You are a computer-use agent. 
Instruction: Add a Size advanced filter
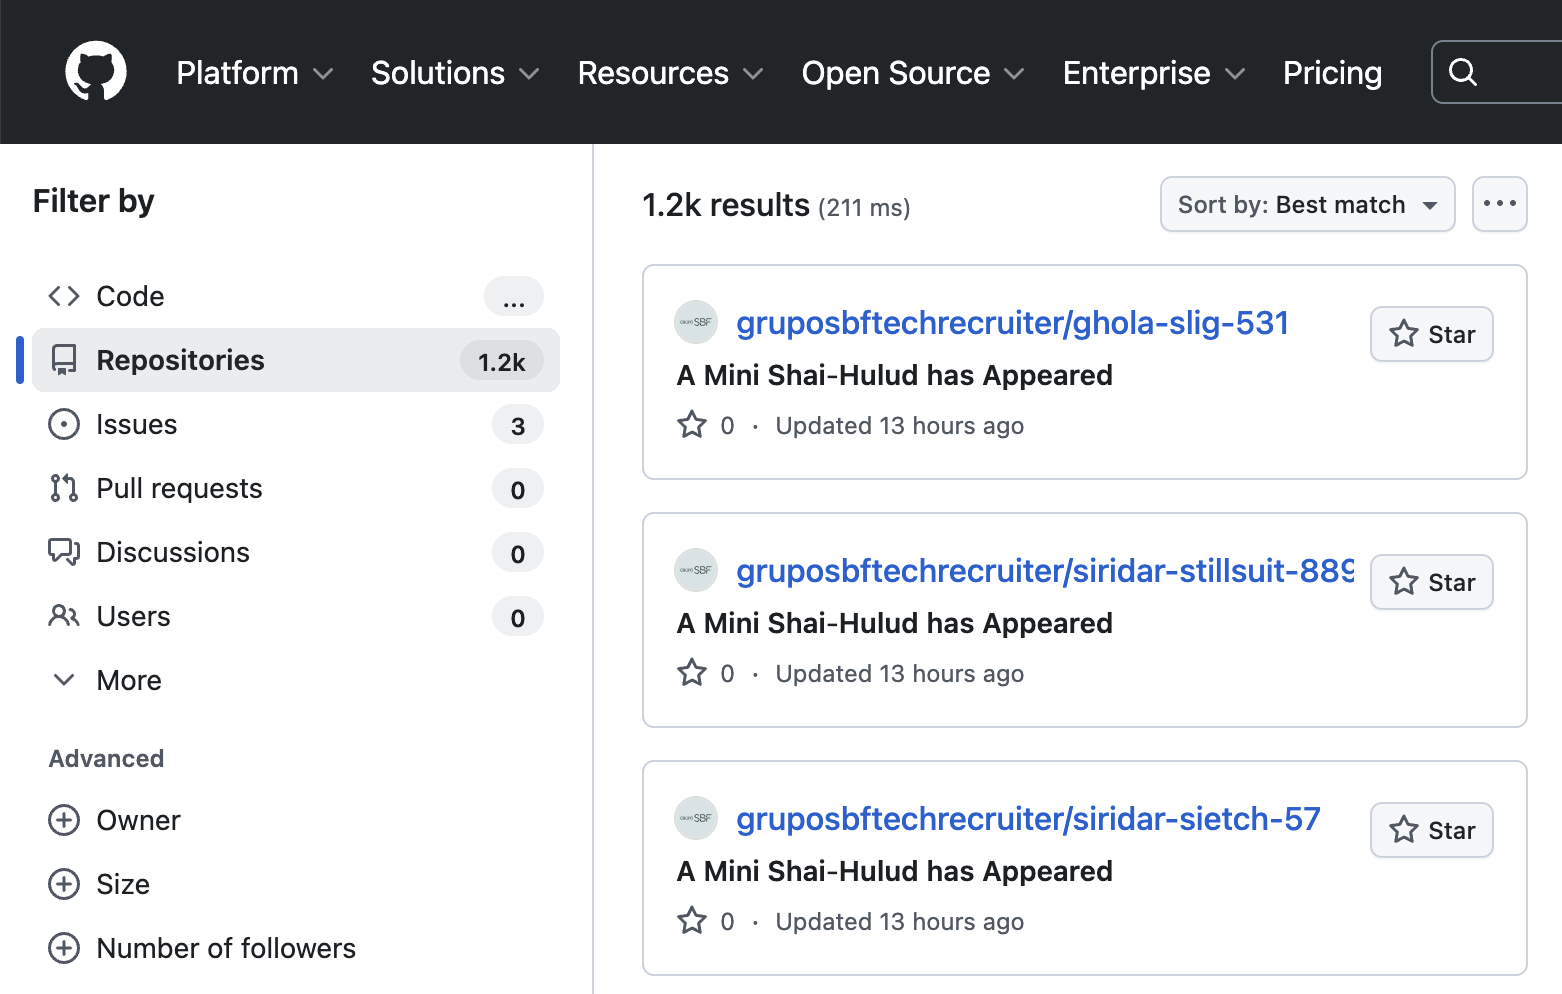point(296,884)
